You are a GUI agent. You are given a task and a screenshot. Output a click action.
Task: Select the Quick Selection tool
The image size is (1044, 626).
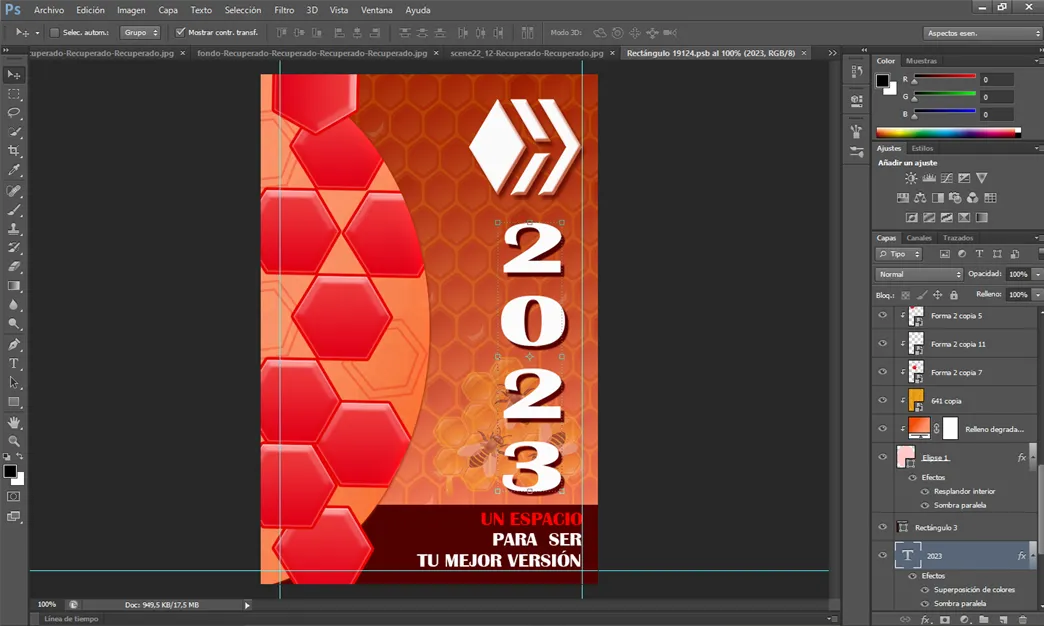point(14,132)
